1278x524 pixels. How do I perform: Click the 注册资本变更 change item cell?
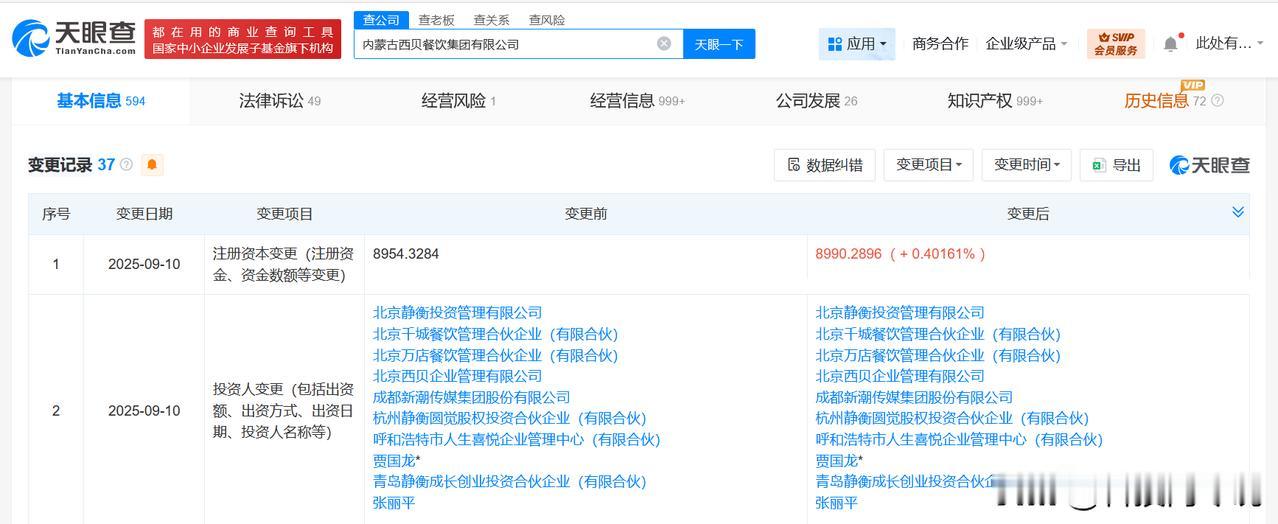point(284,264)
